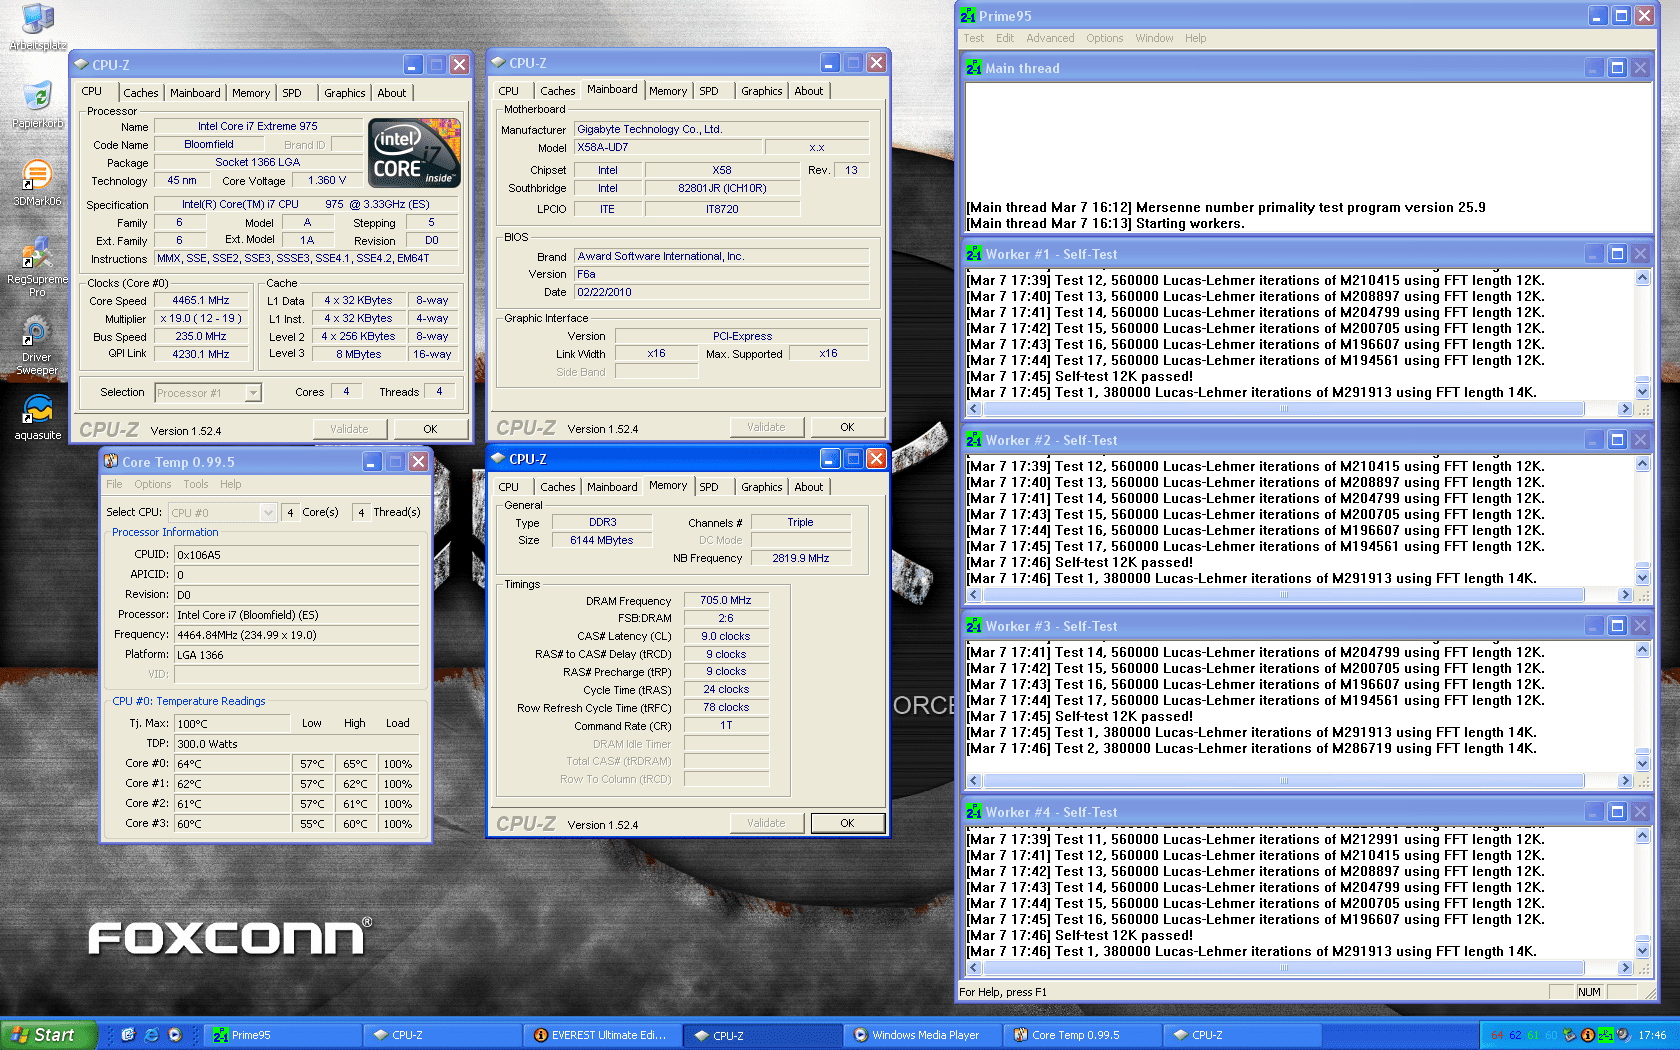Click the green Prime95 tray icon
The width and height of the screenshot is (1680, 1050).
click(1605, 1035)
